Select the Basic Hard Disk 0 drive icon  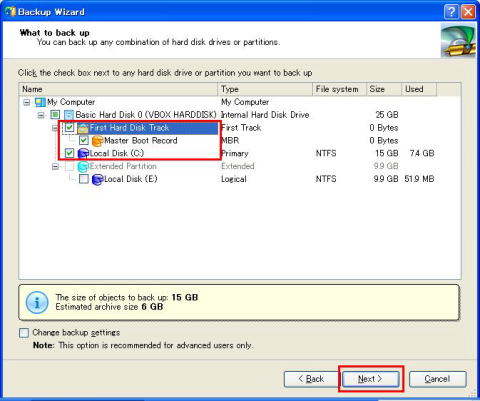(x=69, y=115)
